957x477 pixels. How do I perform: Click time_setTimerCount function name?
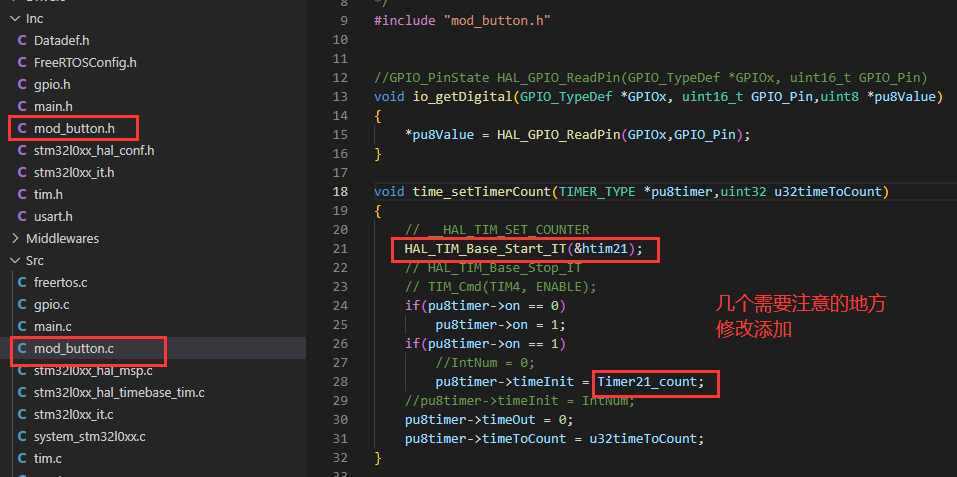tap(482, 192)
